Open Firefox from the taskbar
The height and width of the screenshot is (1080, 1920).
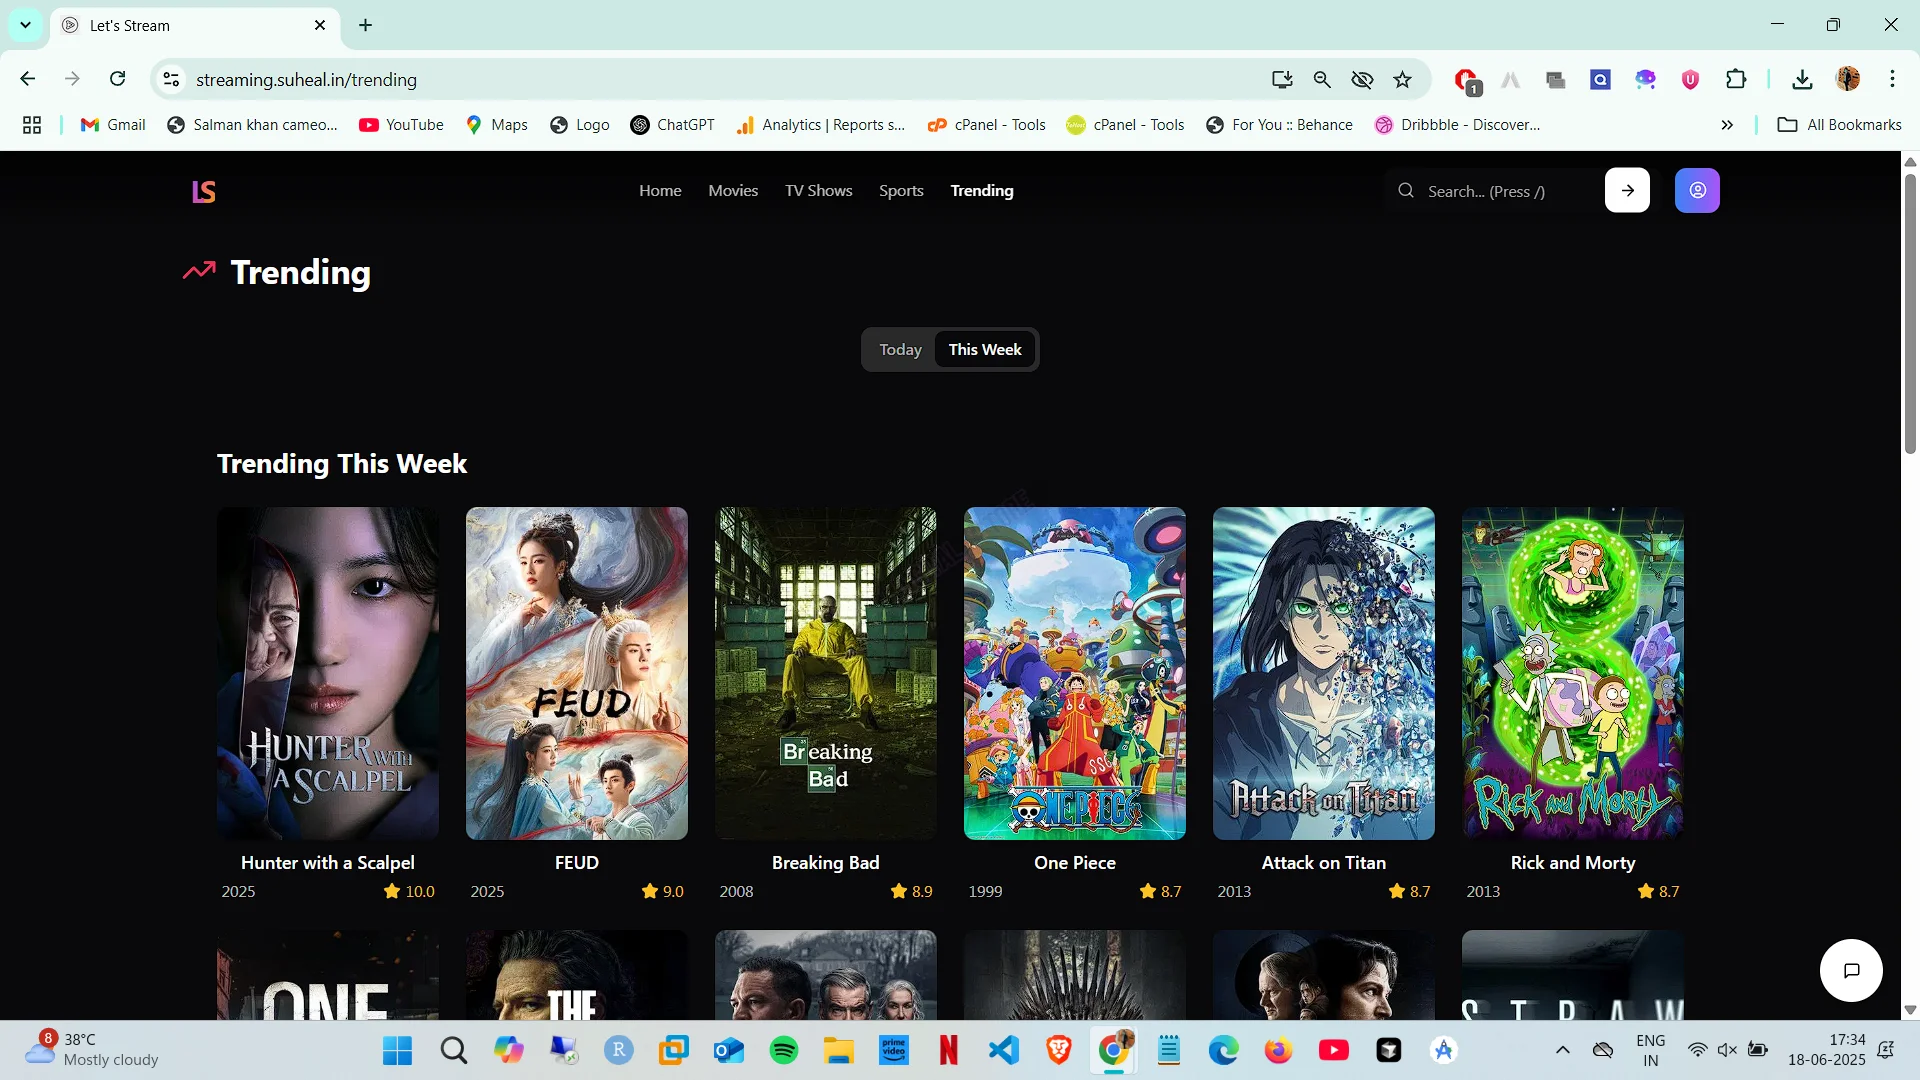click(1278, 1050)
